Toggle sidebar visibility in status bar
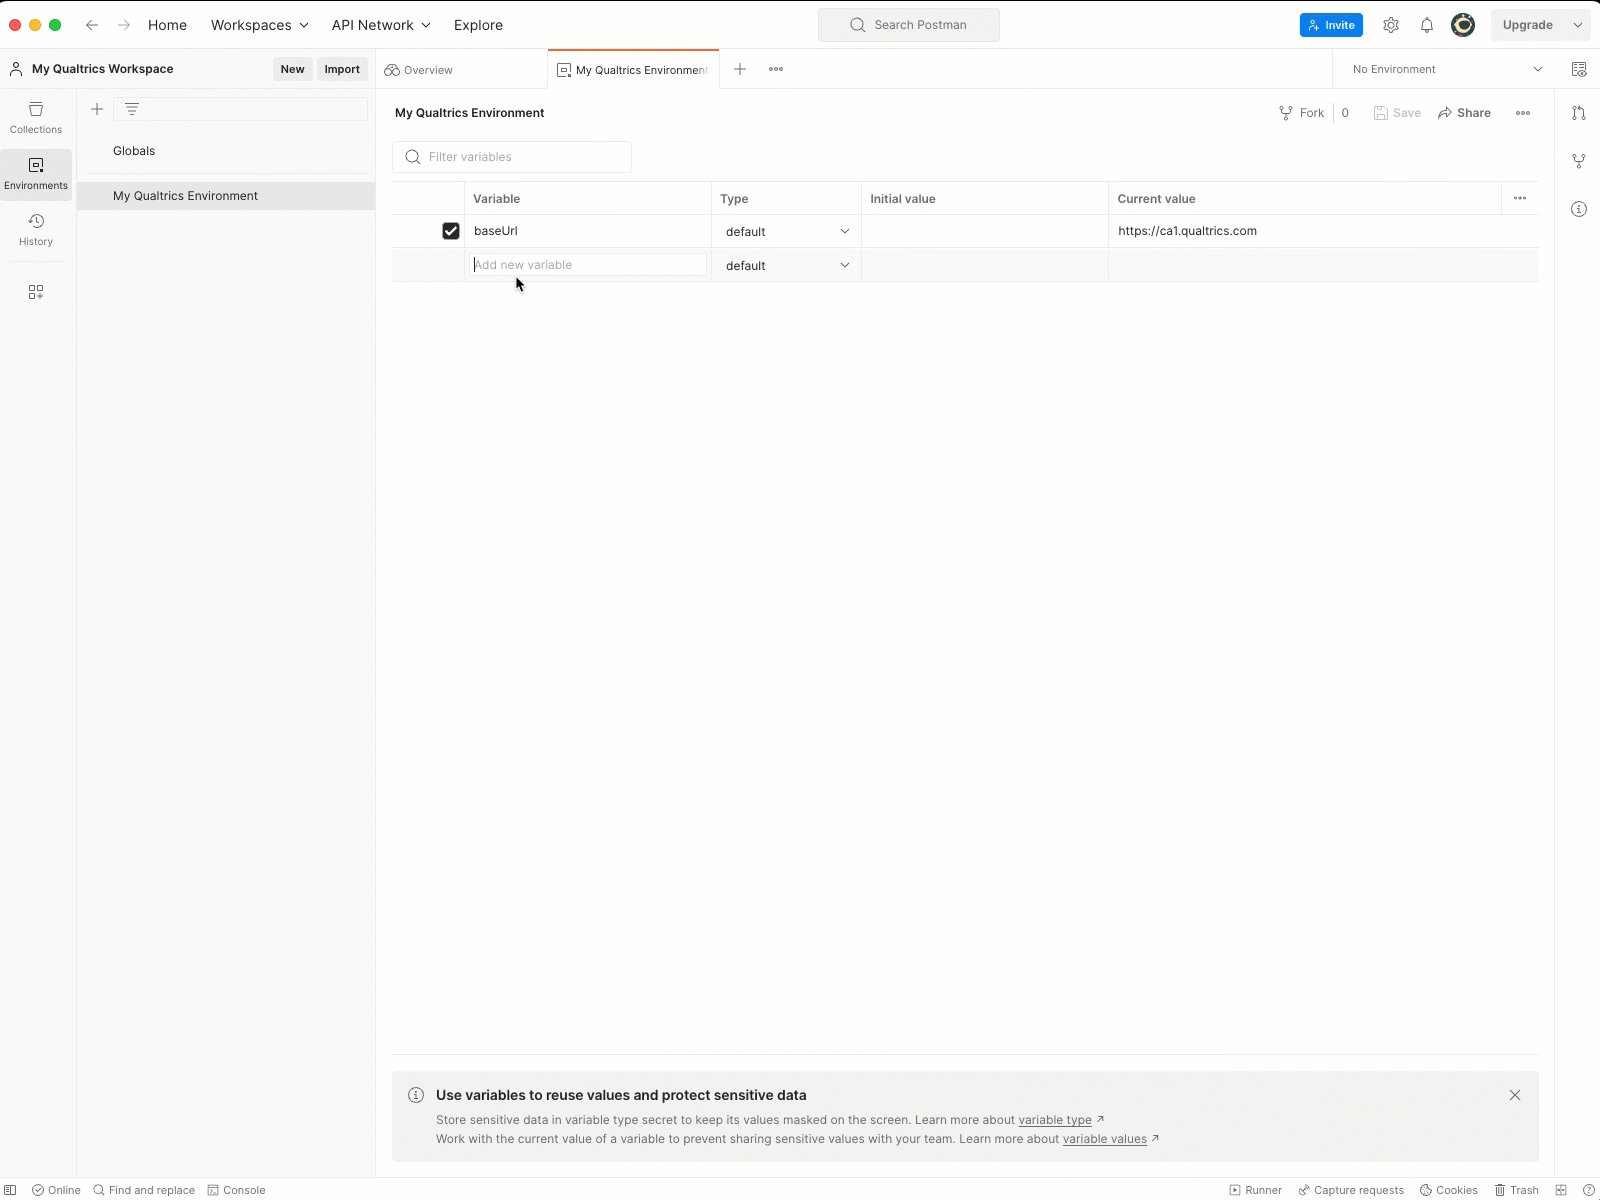Viewport: 1600px width, 1200px height. point(11,1190)
